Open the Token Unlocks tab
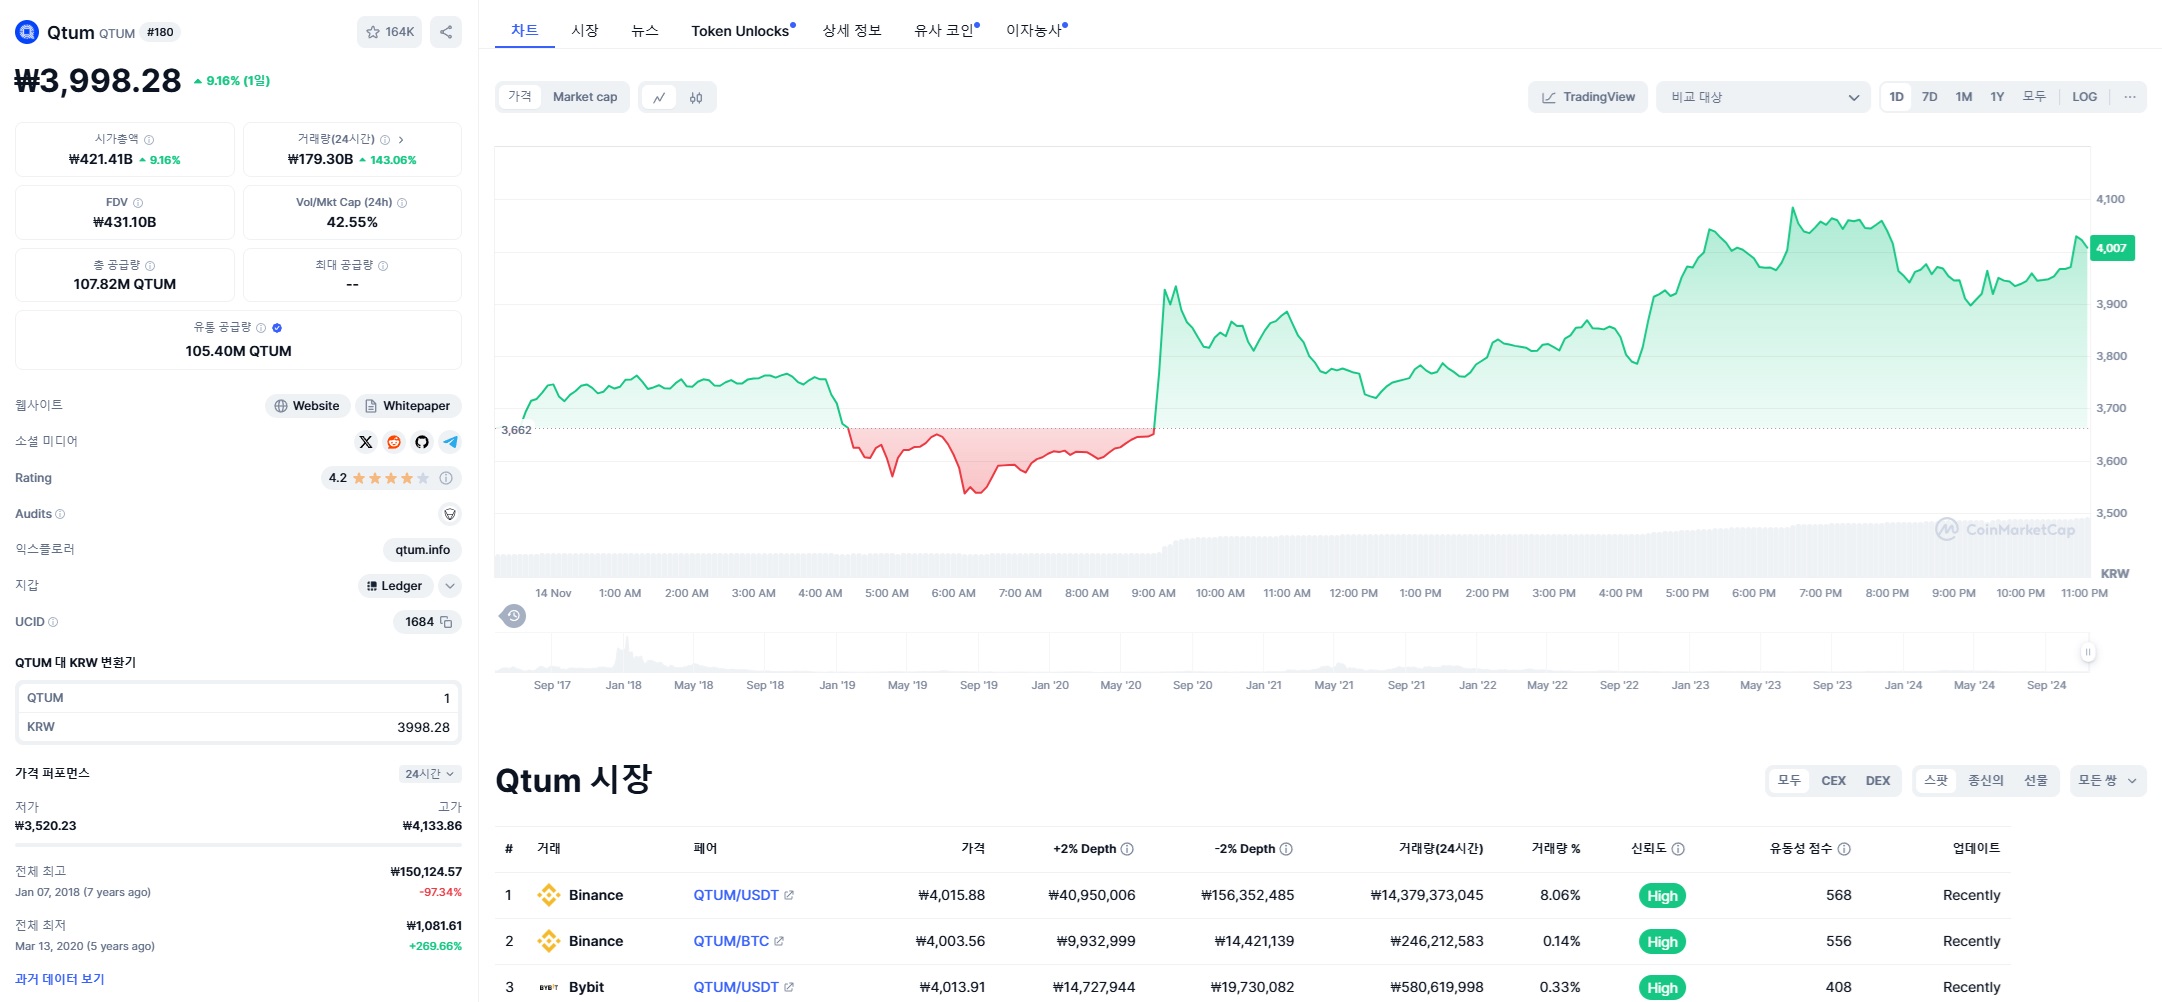 click(743, 31)
